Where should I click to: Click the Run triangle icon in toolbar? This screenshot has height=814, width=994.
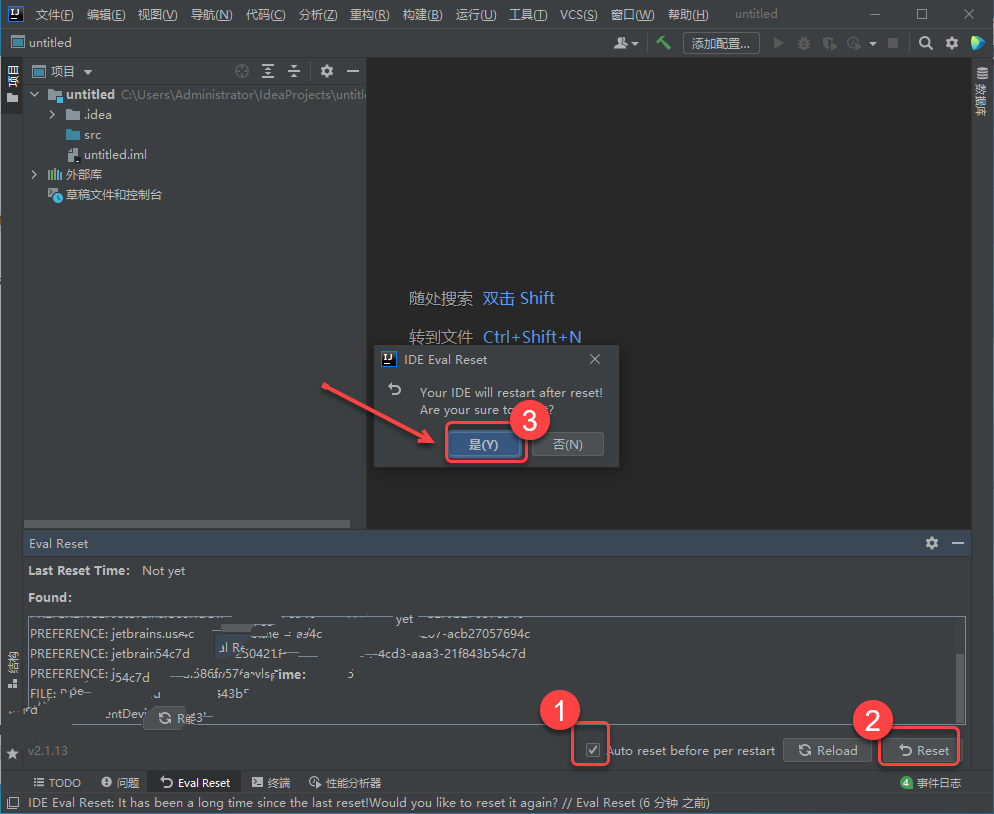tap(778, 43)
